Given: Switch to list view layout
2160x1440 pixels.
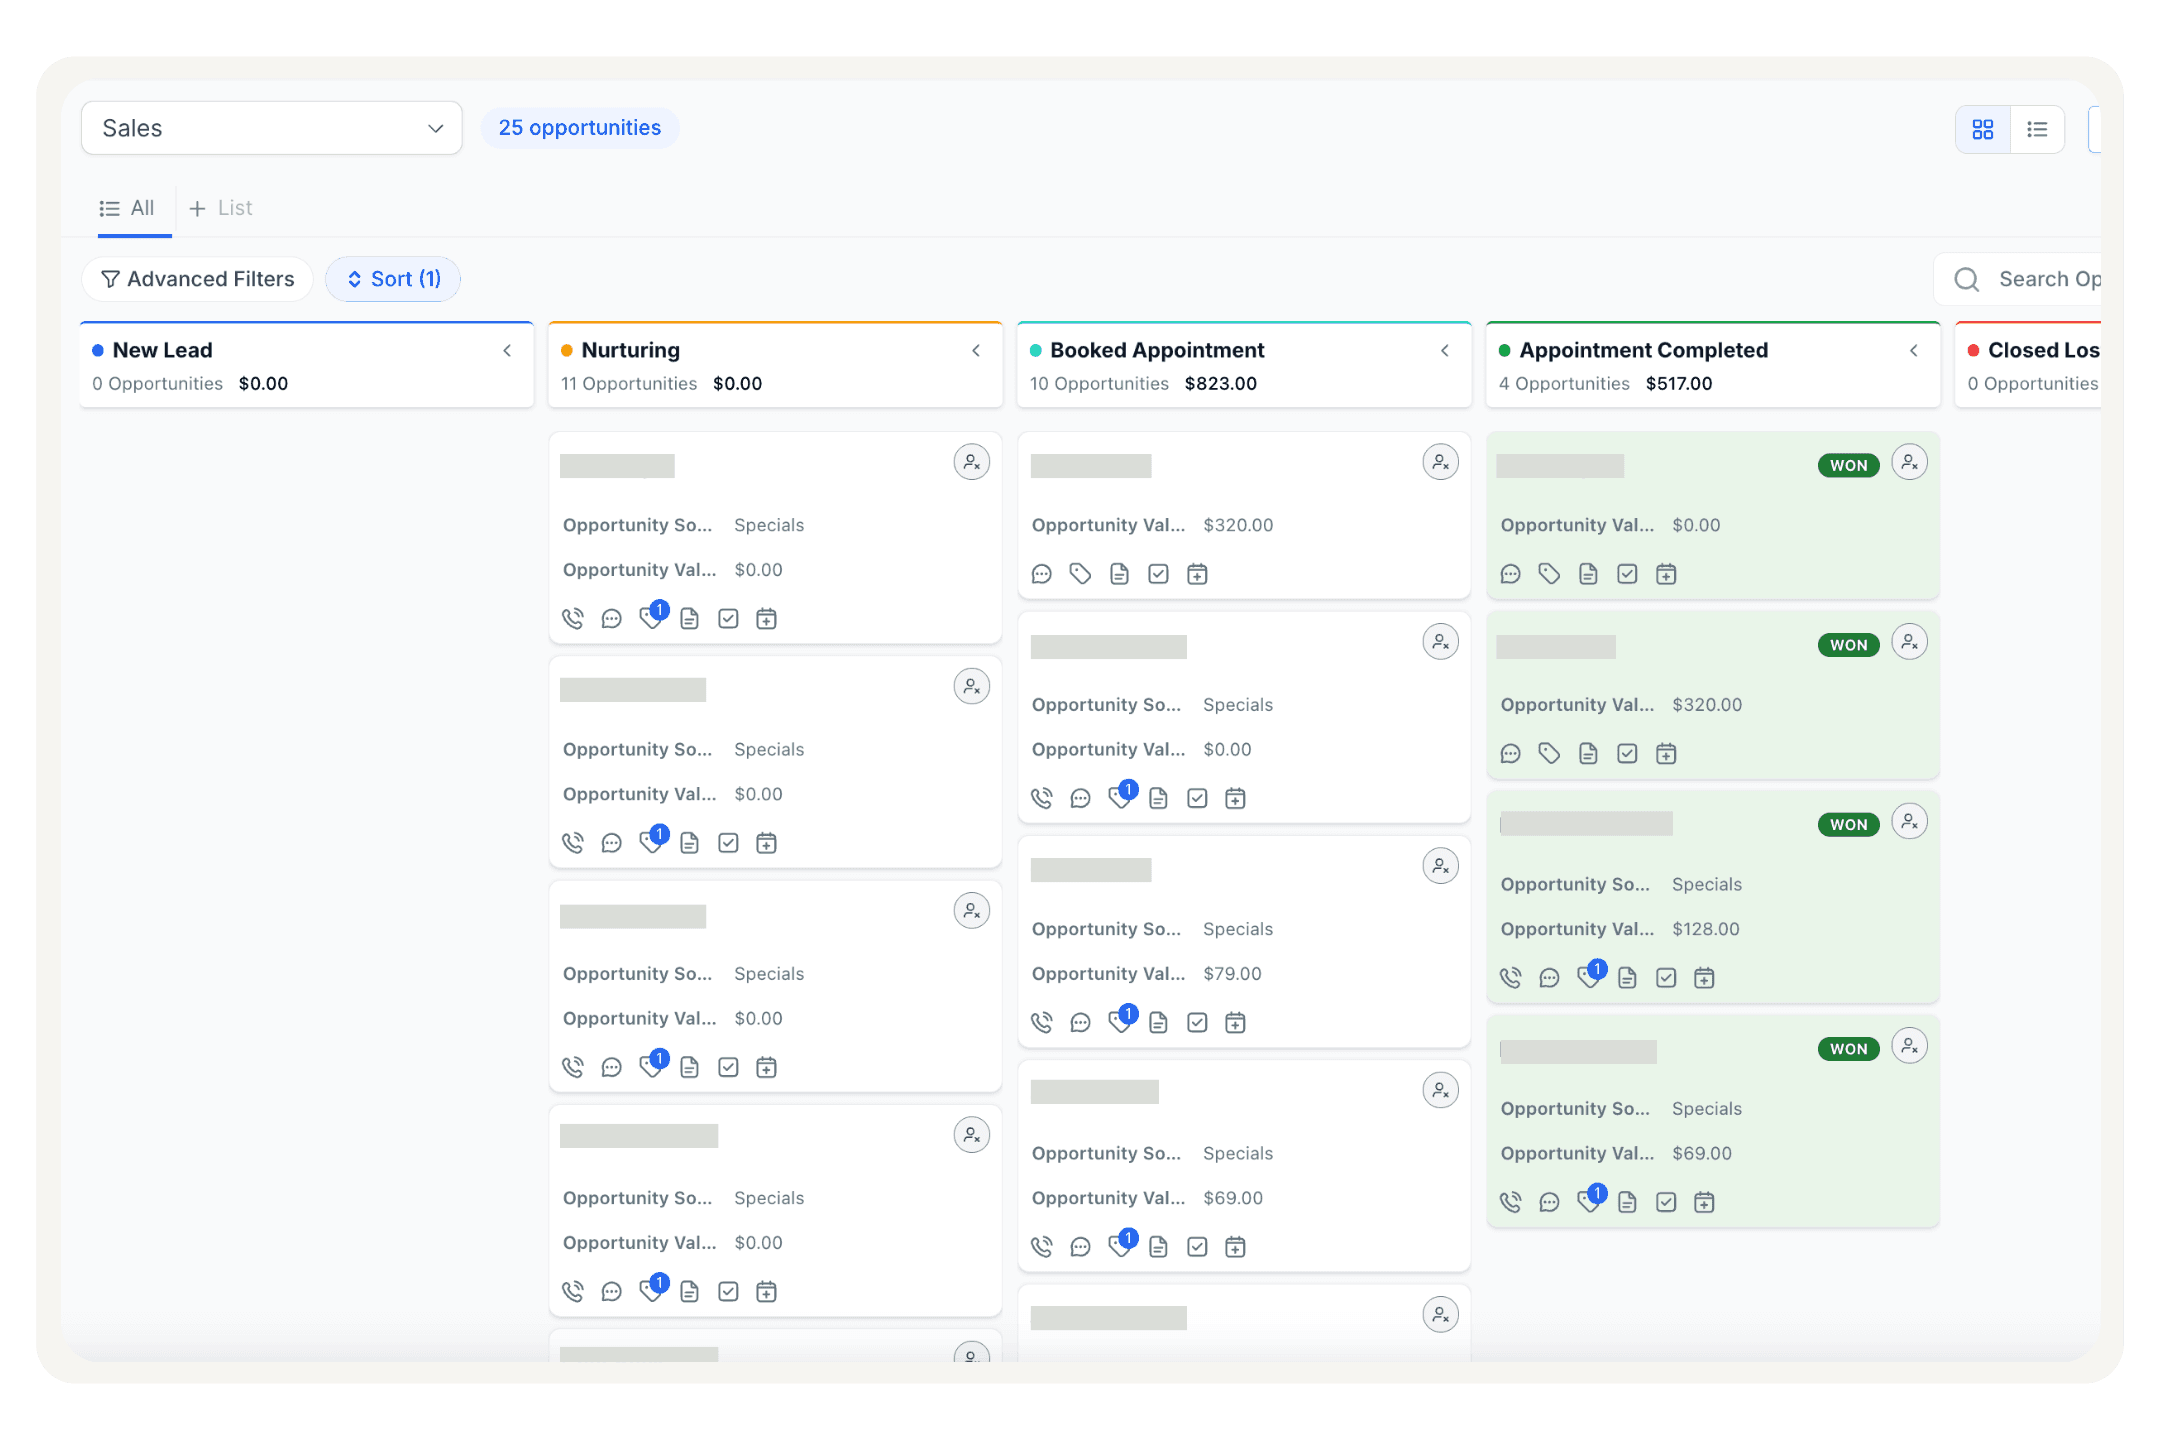Looking at the screenshot, I should 2037,129.
